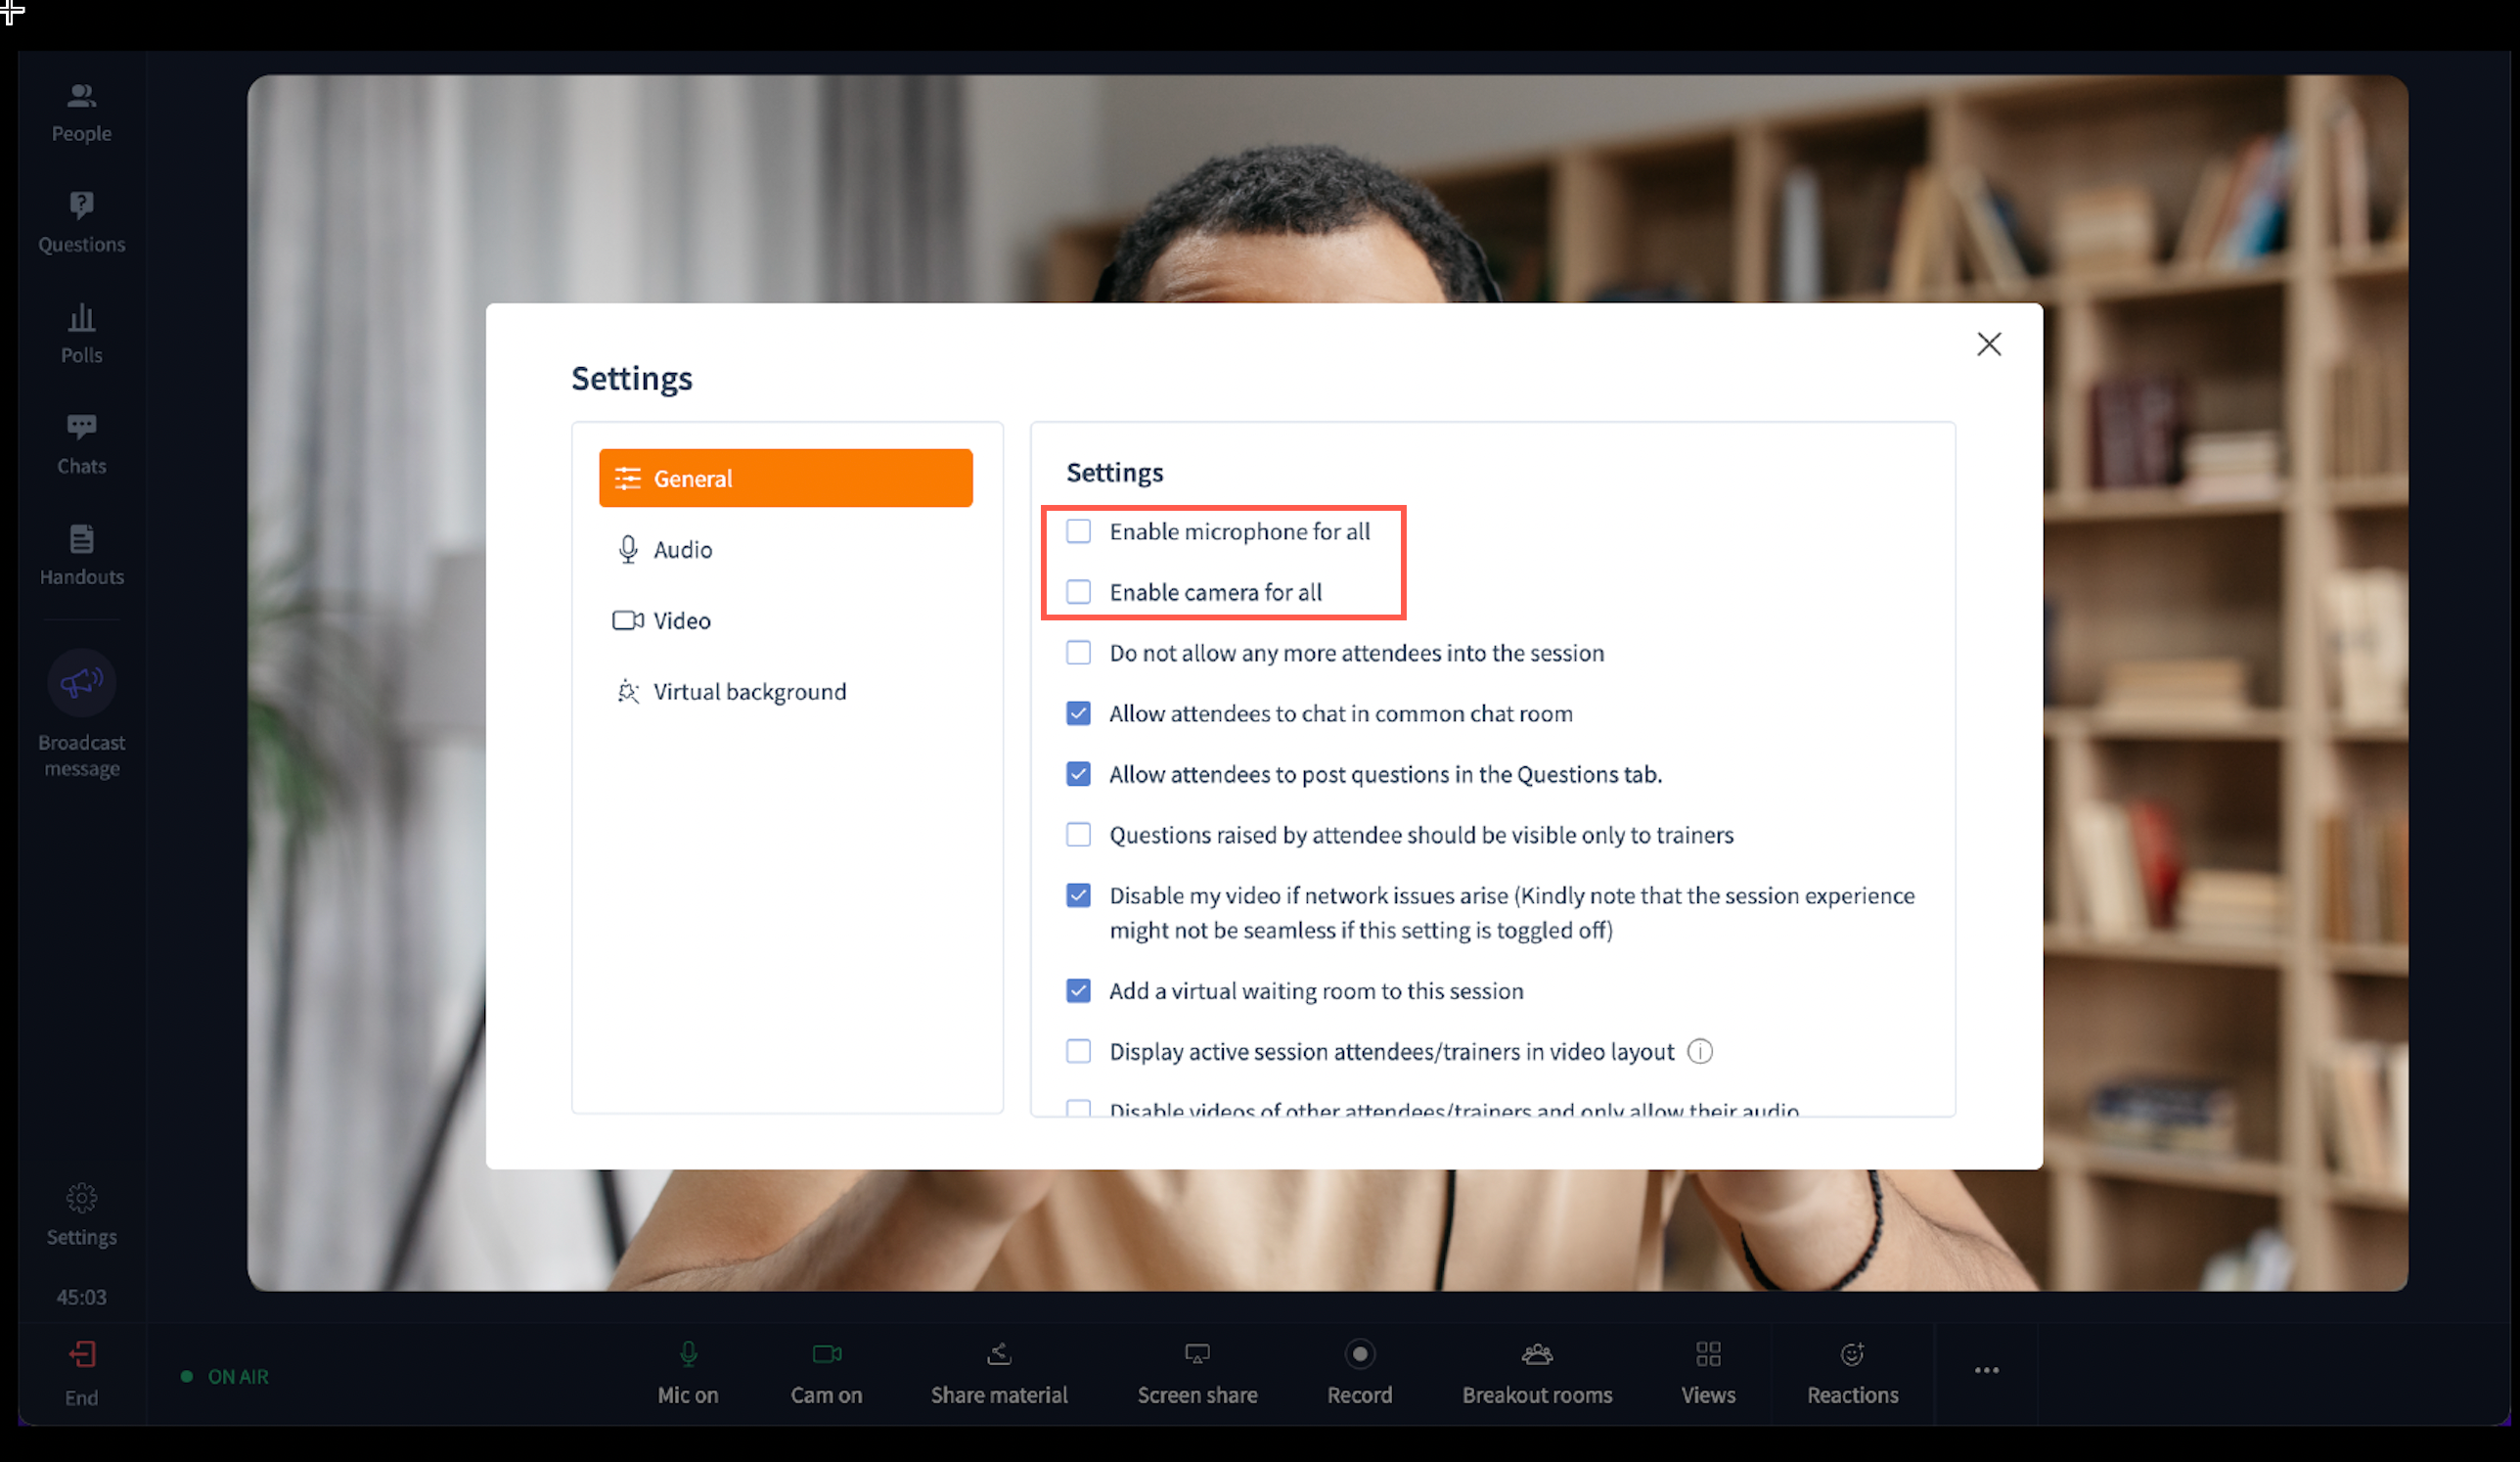This screenshot has width=2520, height=1462.
Task: Start recording with the Record button
Action: click(x=1359, y=1374)
